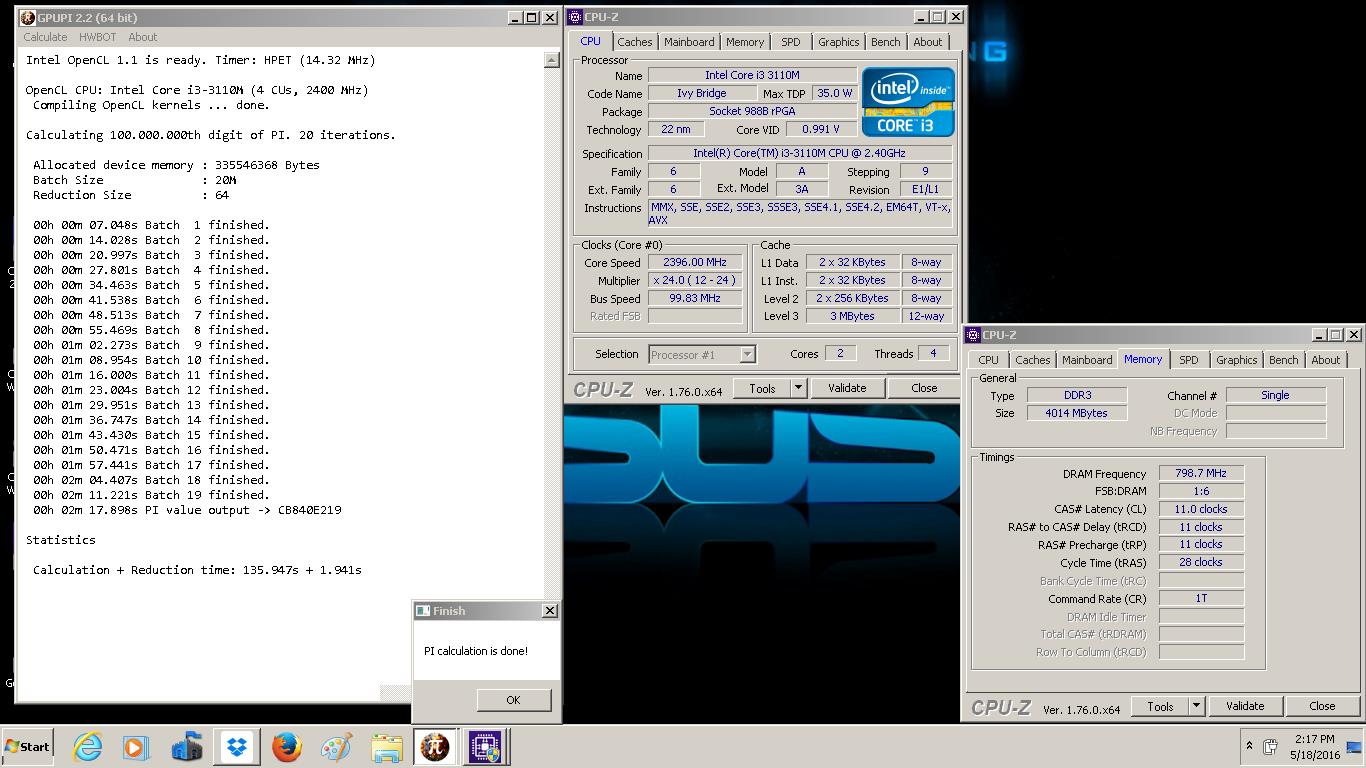Open Internet Explorer from the taskbar
The width and height of the screenshot is (1366, 768).
pos(88,746)
